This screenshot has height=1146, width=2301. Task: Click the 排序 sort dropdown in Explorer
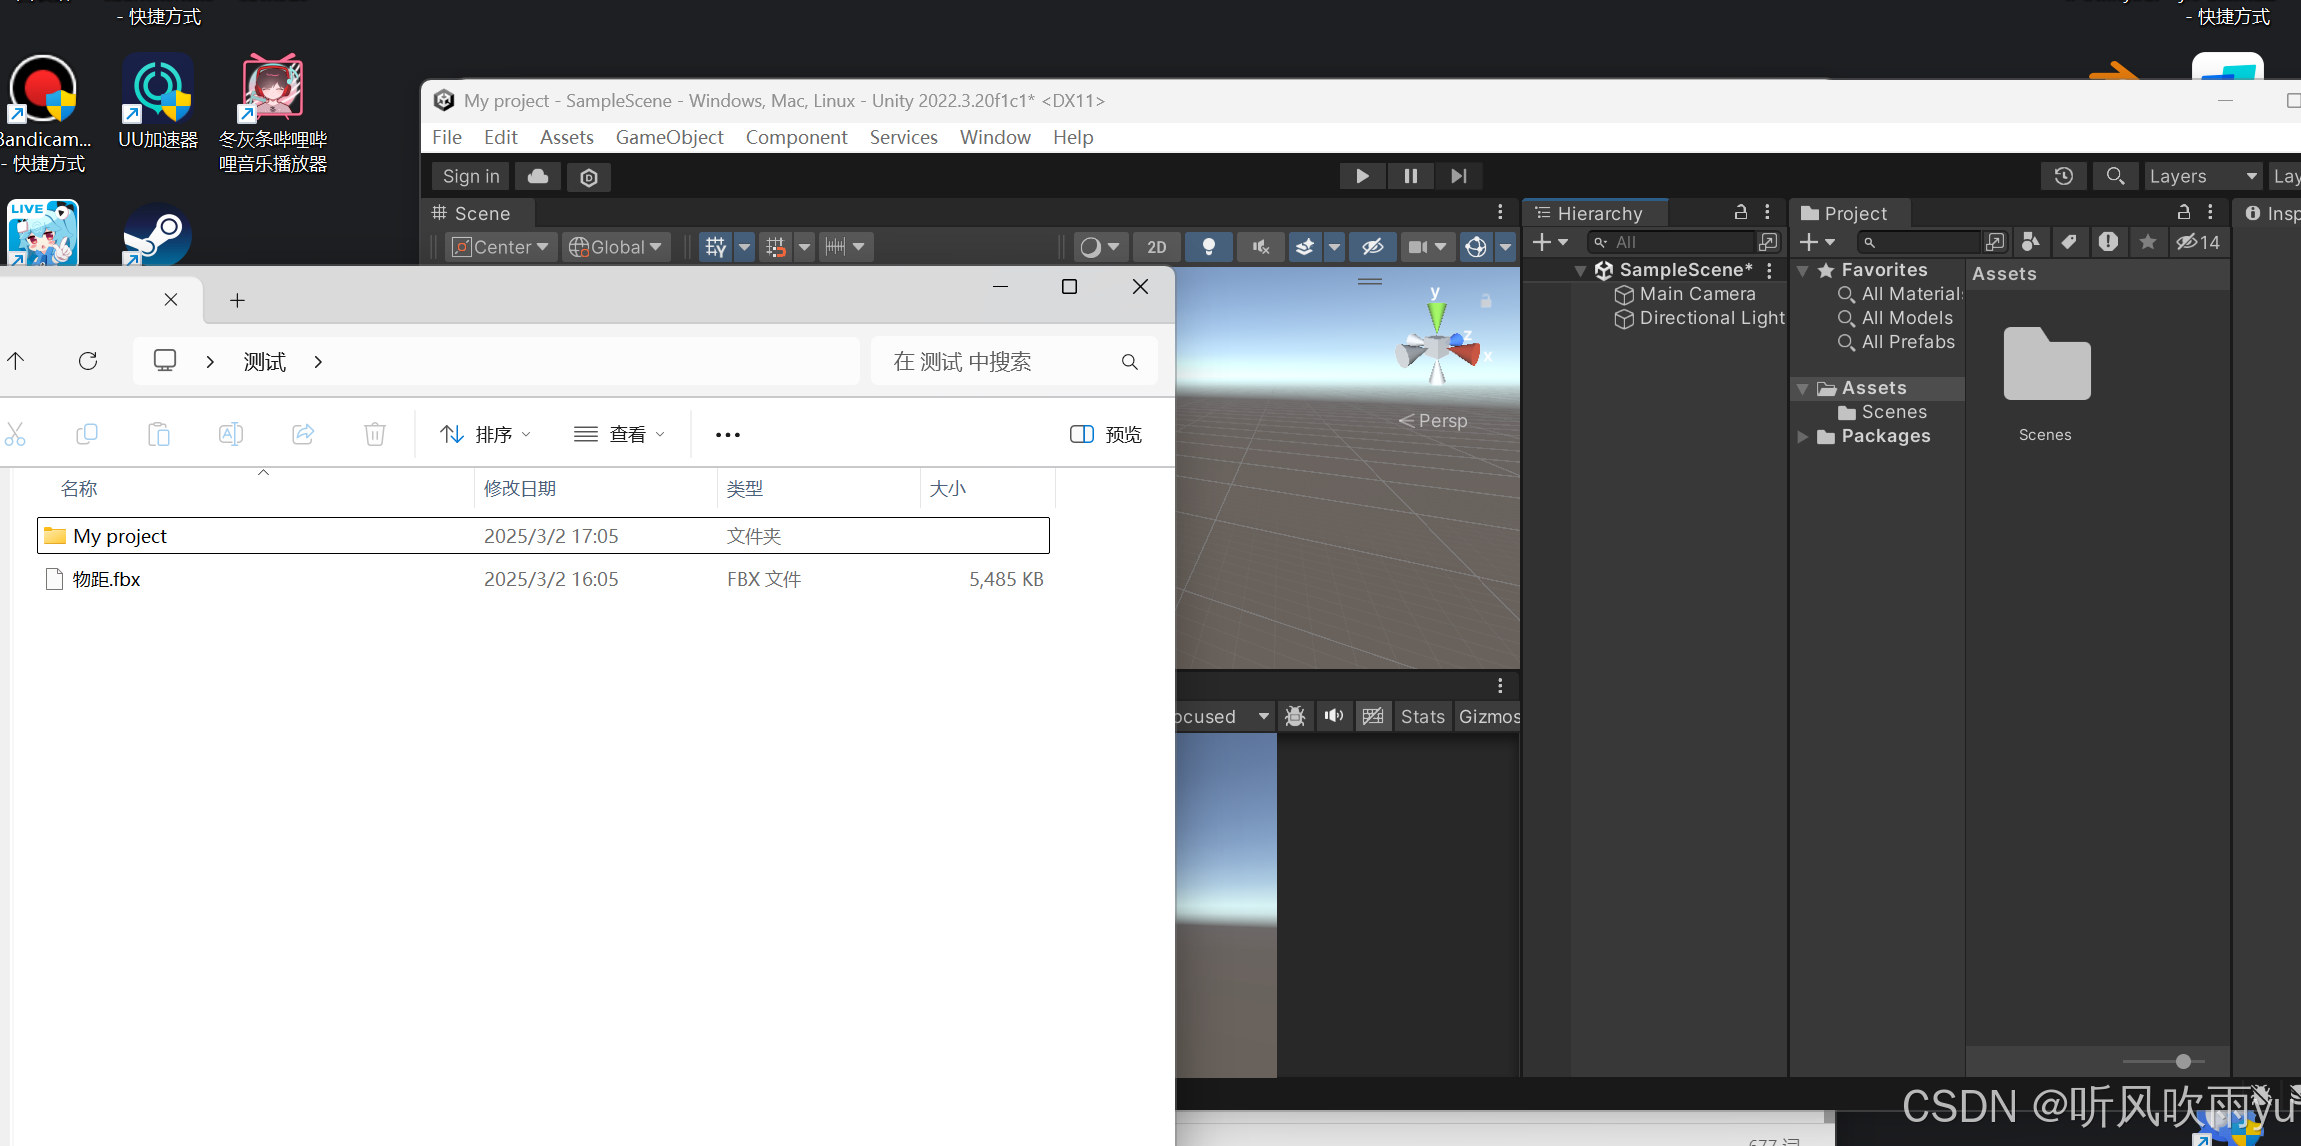pos(486,434)
